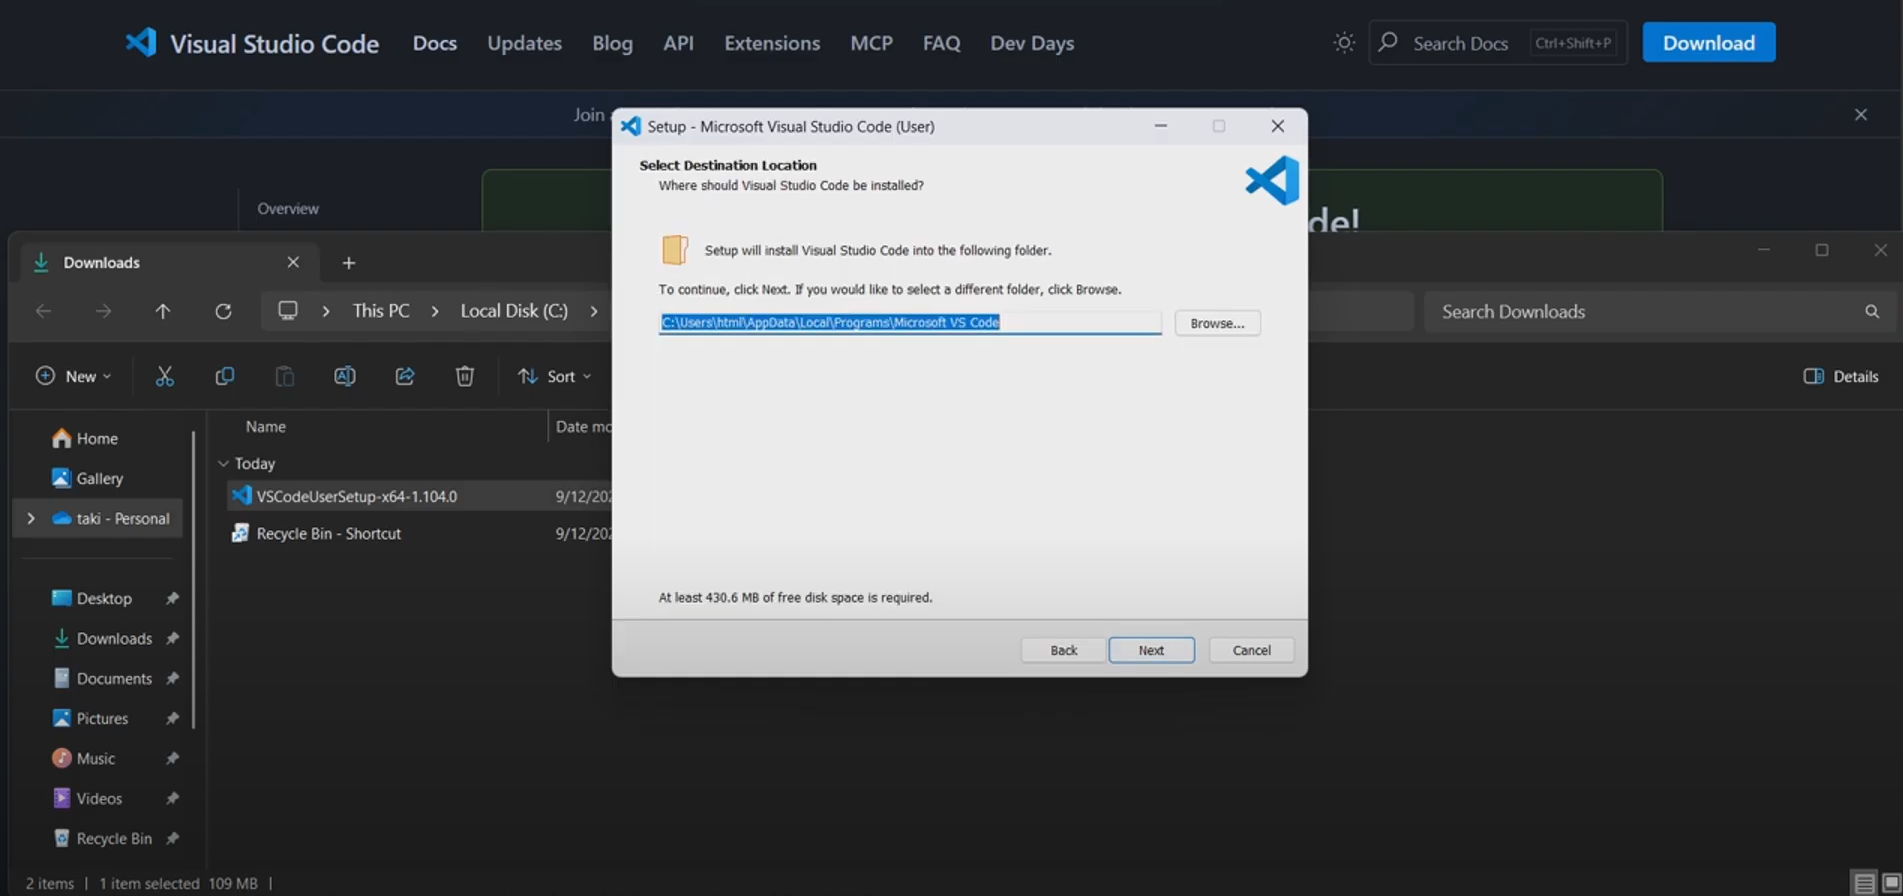Open the API link in website navigation
The image size is (1903, 896).
[x=678, y=43]
